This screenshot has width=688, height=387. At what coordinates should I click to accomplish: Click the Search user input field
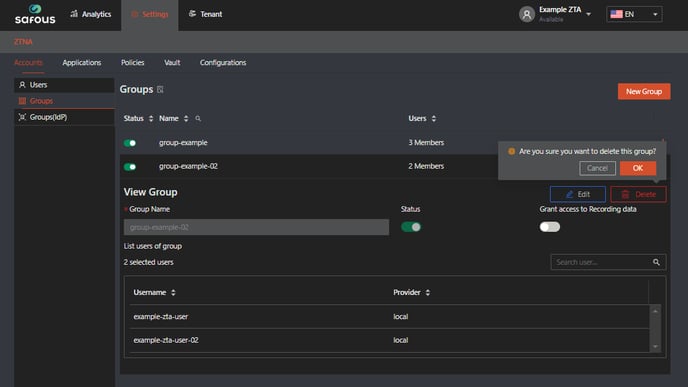601,262
